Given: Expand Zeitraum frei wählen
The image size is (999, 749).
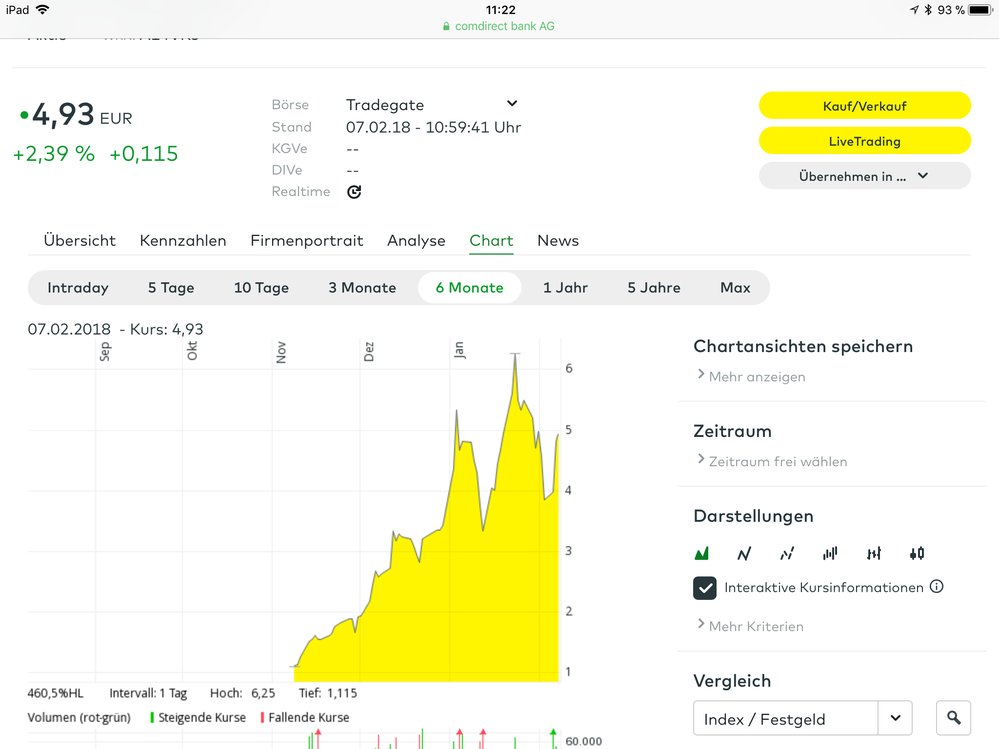Looking at the screenshot, I should click(777, 462).
